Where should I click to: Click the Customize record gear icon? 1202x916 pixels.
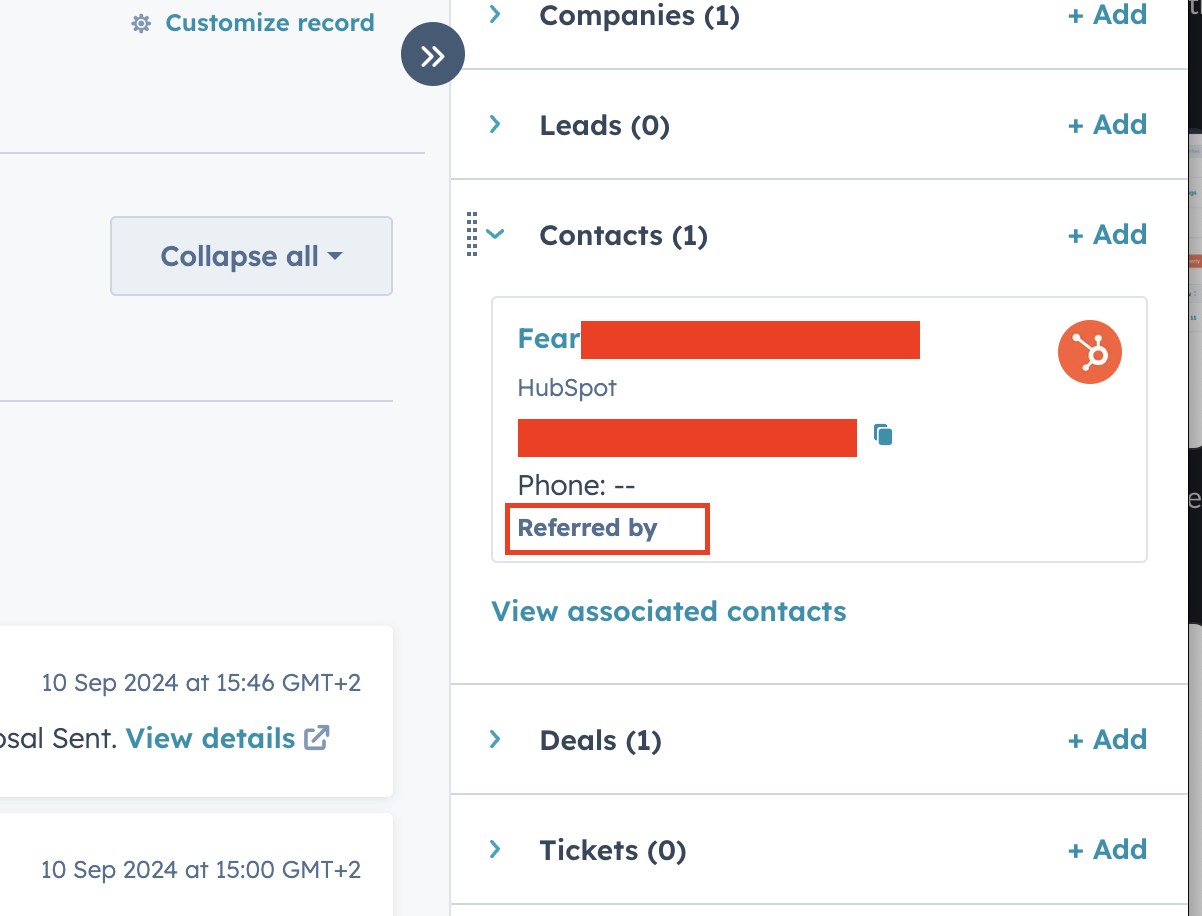[x=140, y=22]
